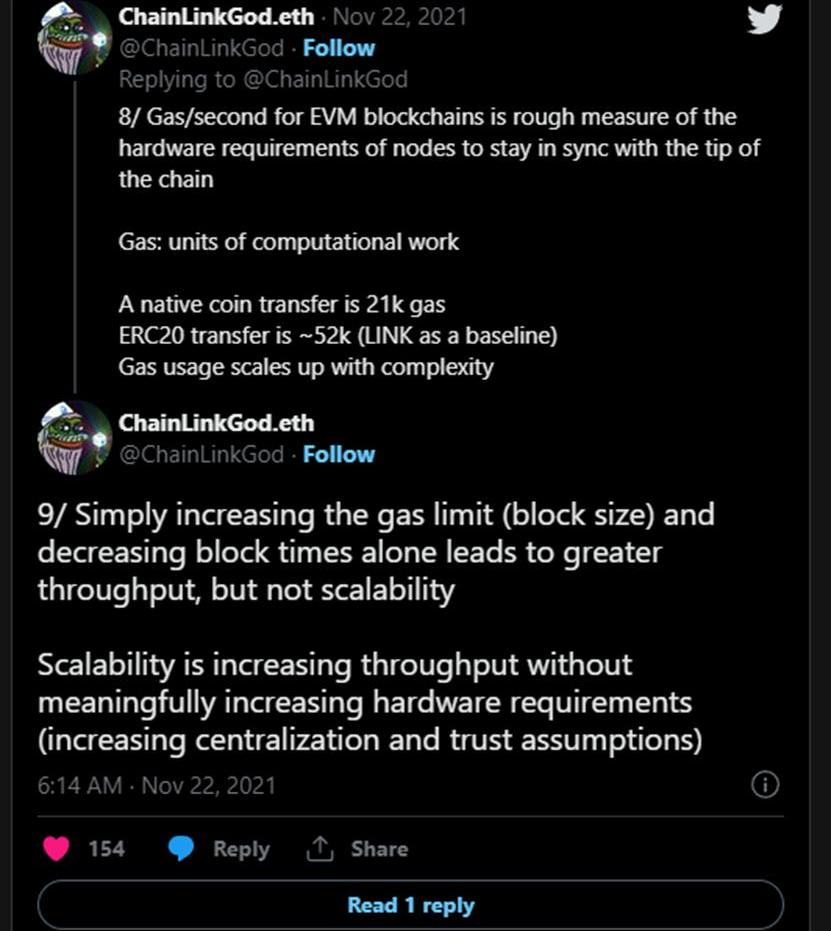Click ChainLinkGod.eth name on the 8/ tweet

click(x=216, y=17)
